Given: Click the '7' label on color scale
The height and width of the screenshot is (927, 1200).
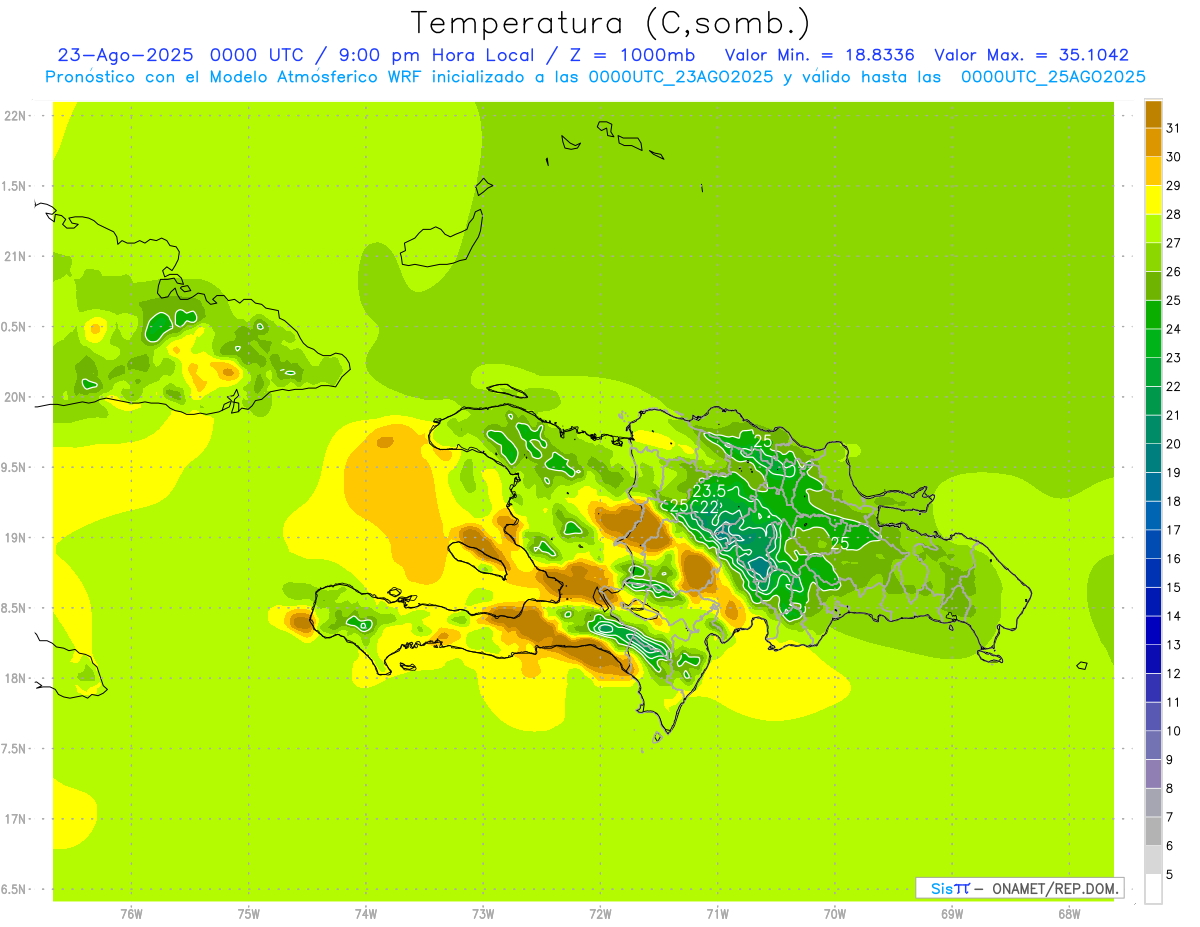Looking at the screenshot, I should point(1170,817).
